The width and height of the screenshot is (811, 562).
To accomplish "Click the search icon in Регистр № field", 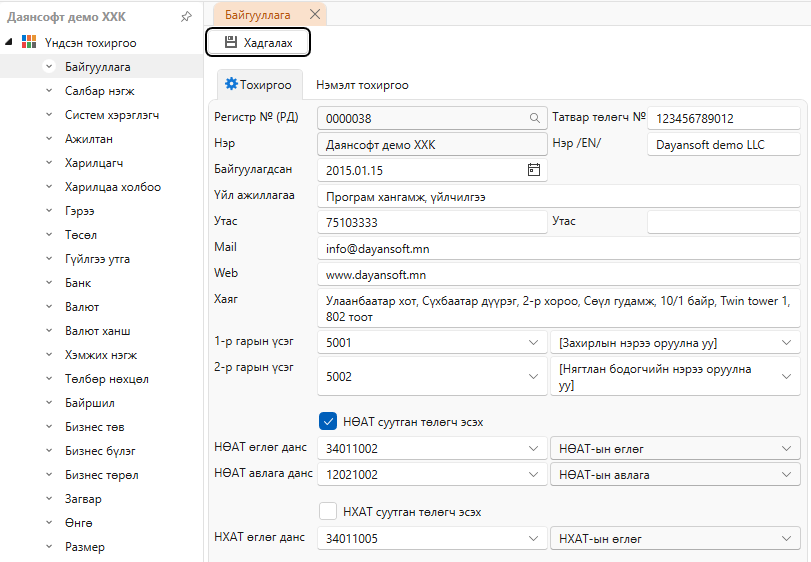I will (x=535, y=118).
